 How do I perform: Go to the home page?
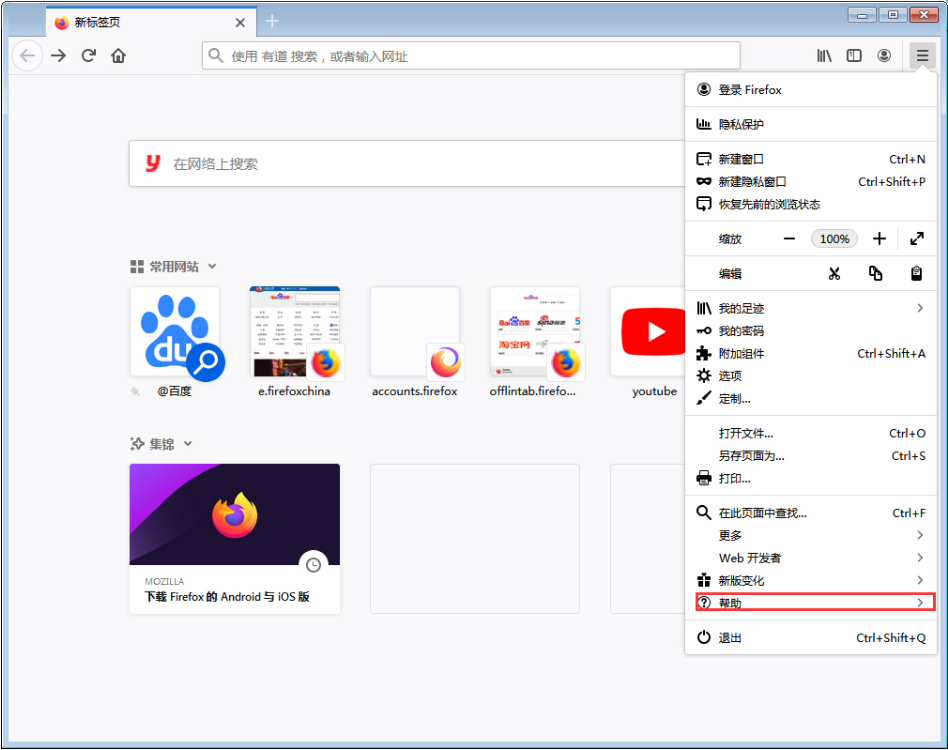[118, 56]
